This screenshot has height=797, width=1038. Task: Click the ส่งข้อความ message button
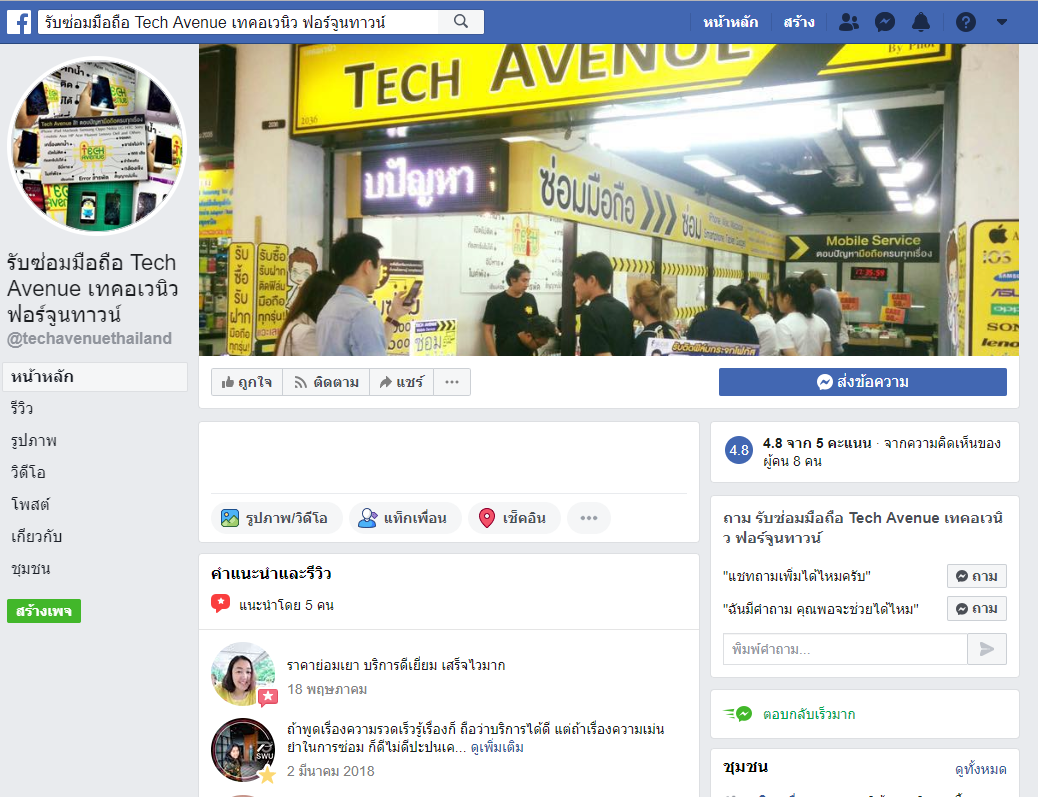coord(863,382)
